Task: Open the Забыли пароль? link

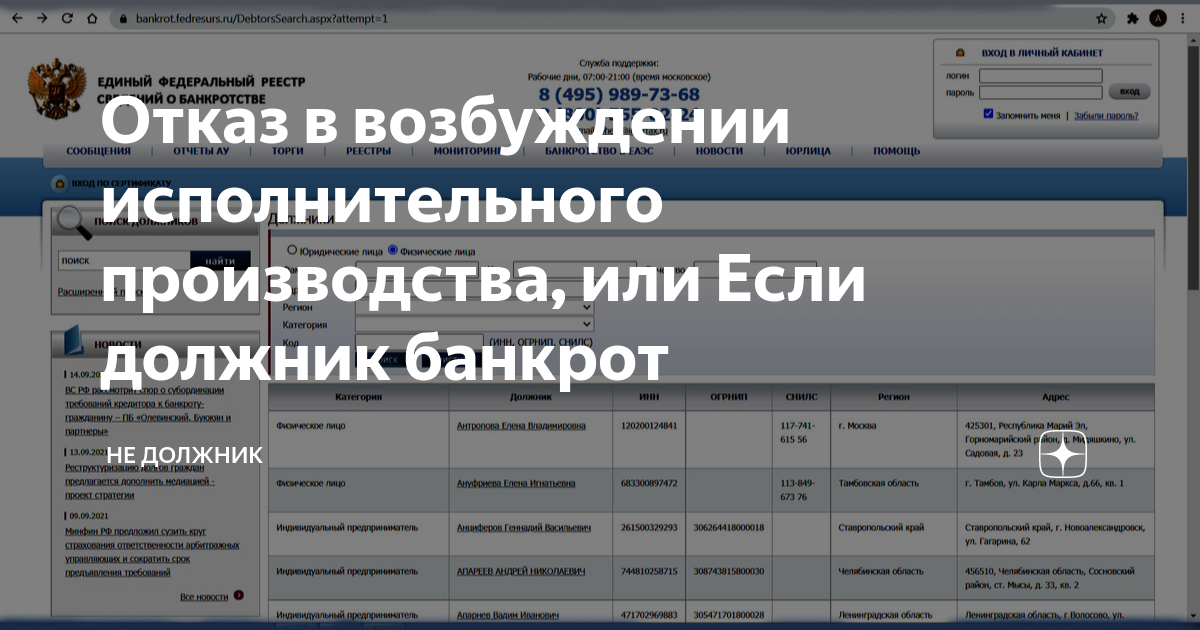Action: [1105, 115]
